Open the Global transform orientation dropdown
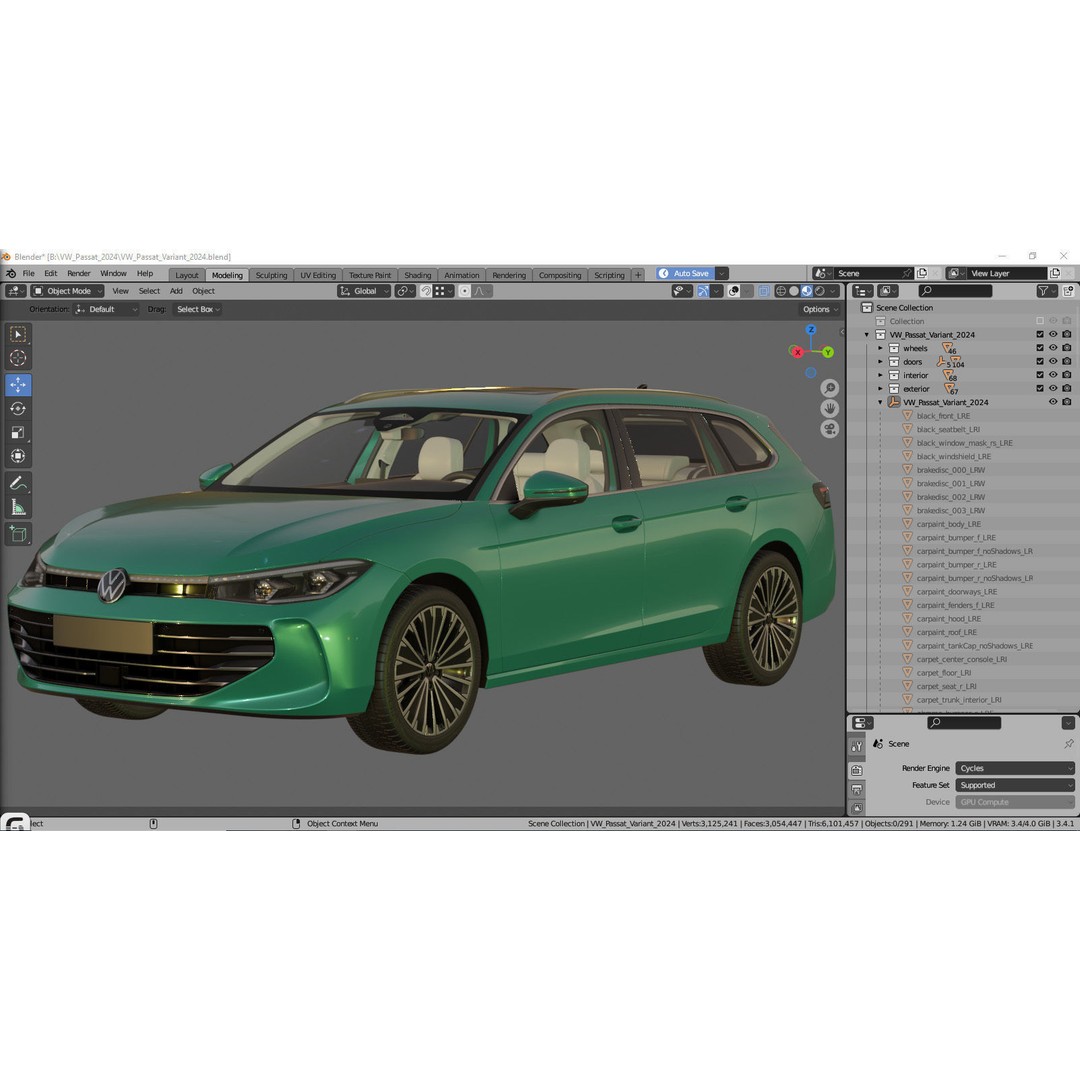The height and width of the screenshot is (1080, 1080). coord(364,291)
